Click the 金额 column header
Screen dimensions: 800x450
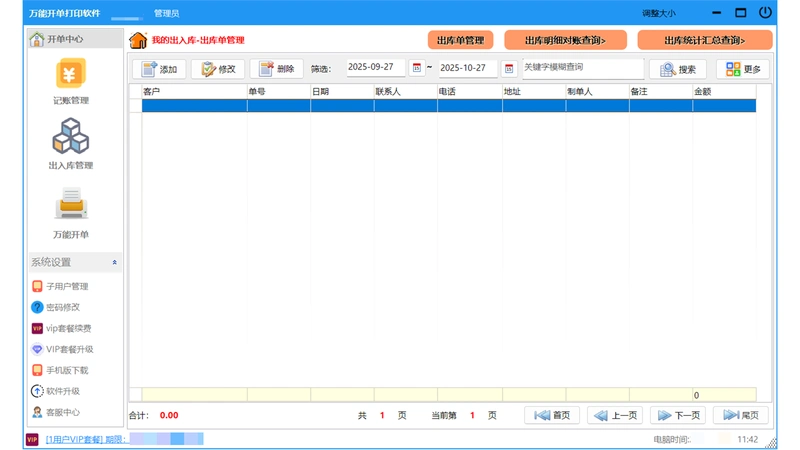tap(724, 92)
